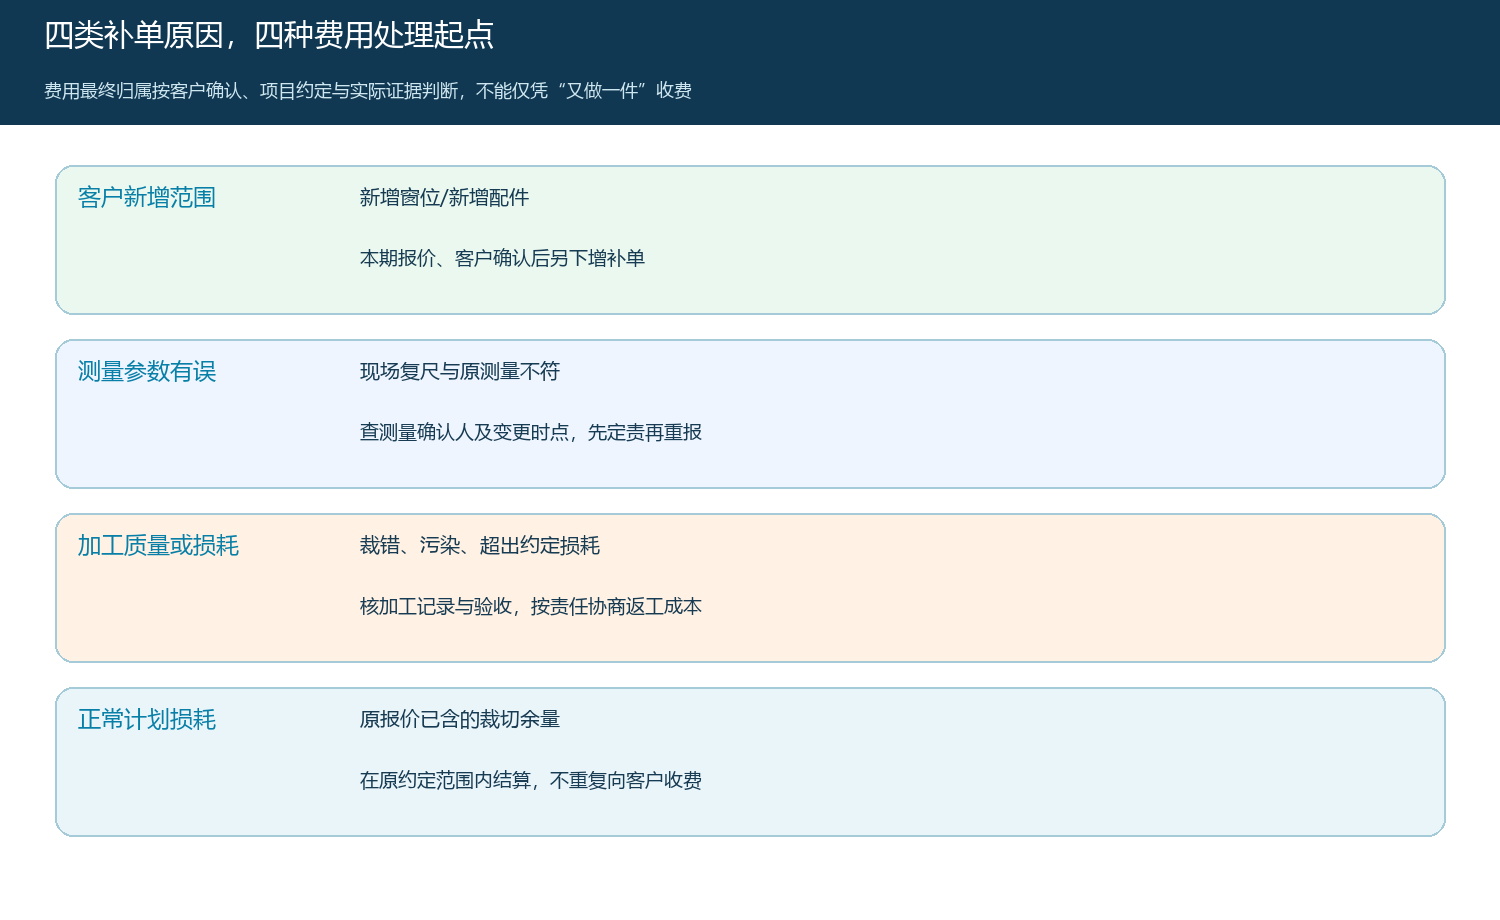
Task: Click the title 四类补单原因，四种费用处理起点
Action: [x=269, y=35]
